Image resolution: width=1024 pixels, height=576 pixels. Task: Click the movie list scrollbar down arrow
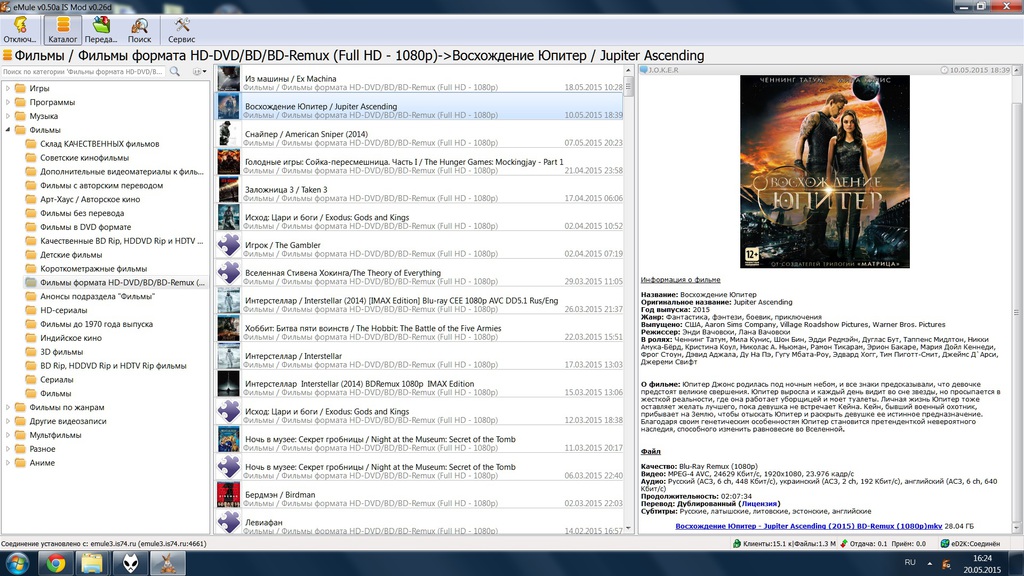pos(628,529)
